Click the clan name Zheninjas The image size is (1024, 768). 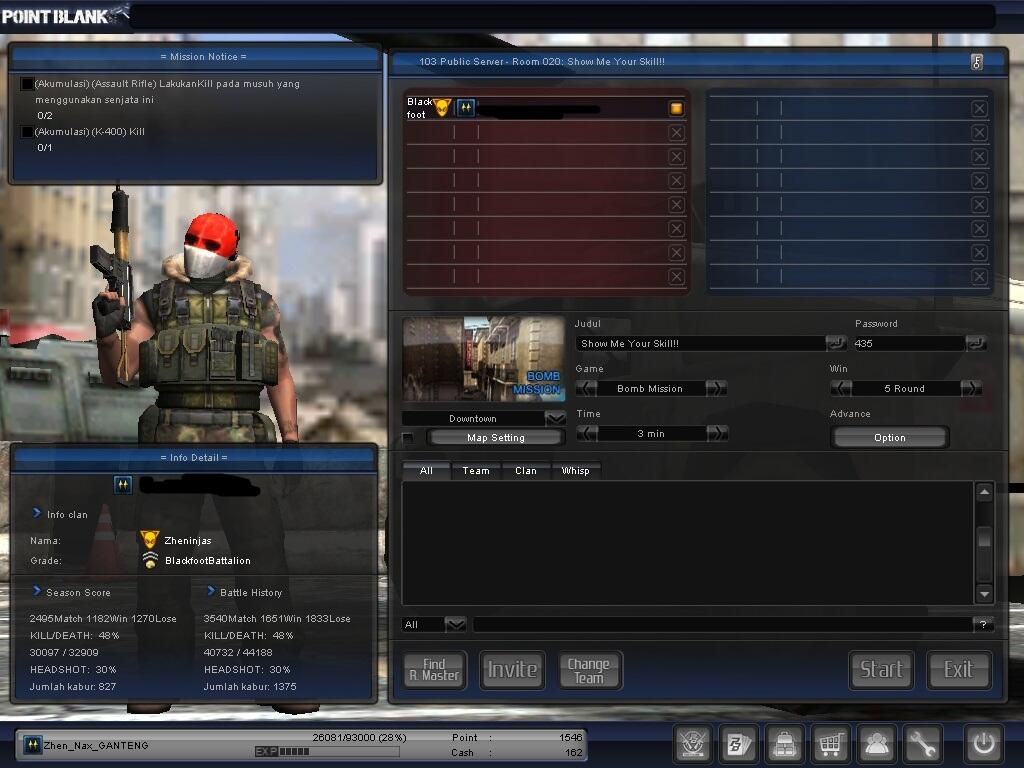(187, 541)
